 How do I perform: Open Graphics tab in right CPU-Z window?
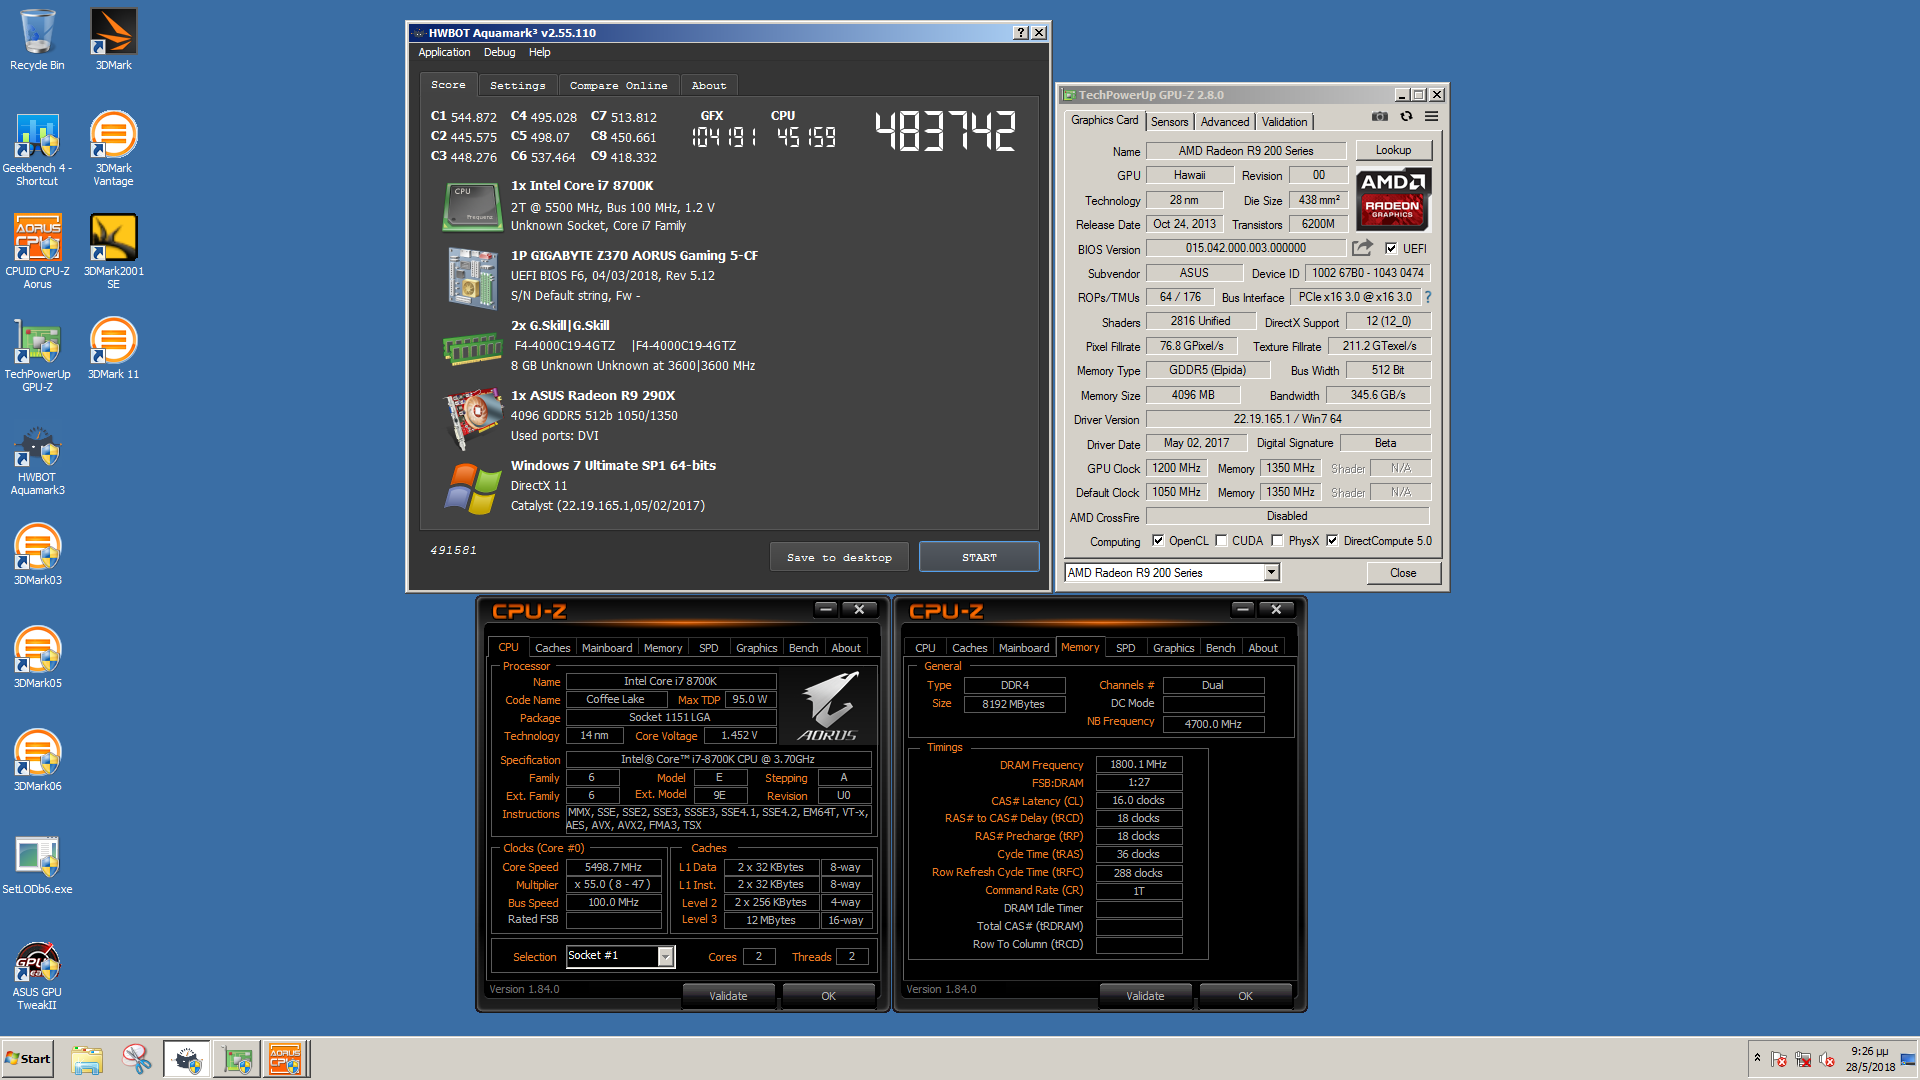tap(1173, 648)
